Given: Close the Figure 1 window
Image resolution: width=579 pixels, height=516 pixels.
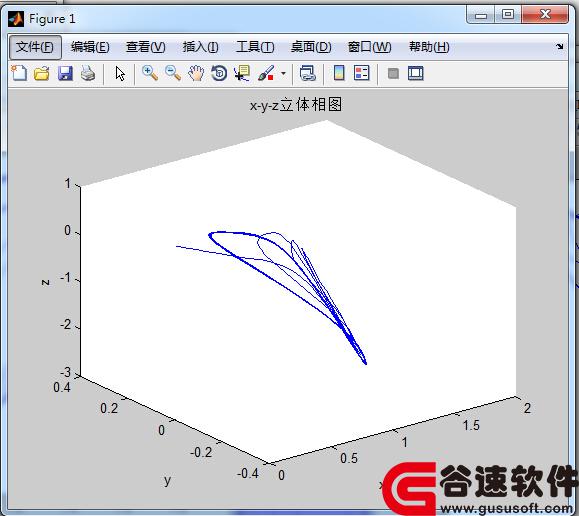Looking at the screenshot, I should 545,15.
